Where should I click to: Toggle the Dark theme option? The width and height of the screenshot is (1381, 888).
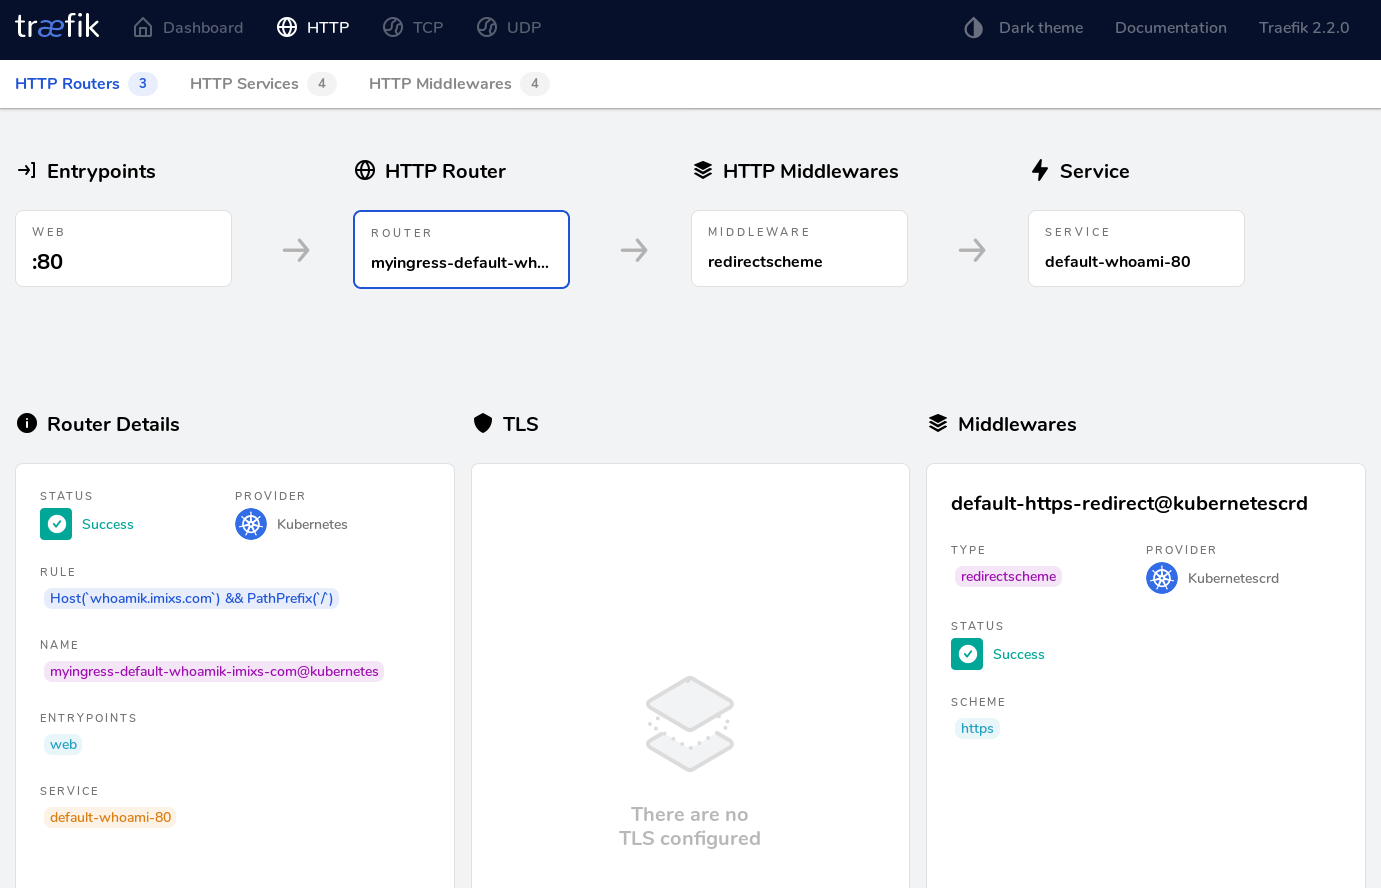point(1023,28)
